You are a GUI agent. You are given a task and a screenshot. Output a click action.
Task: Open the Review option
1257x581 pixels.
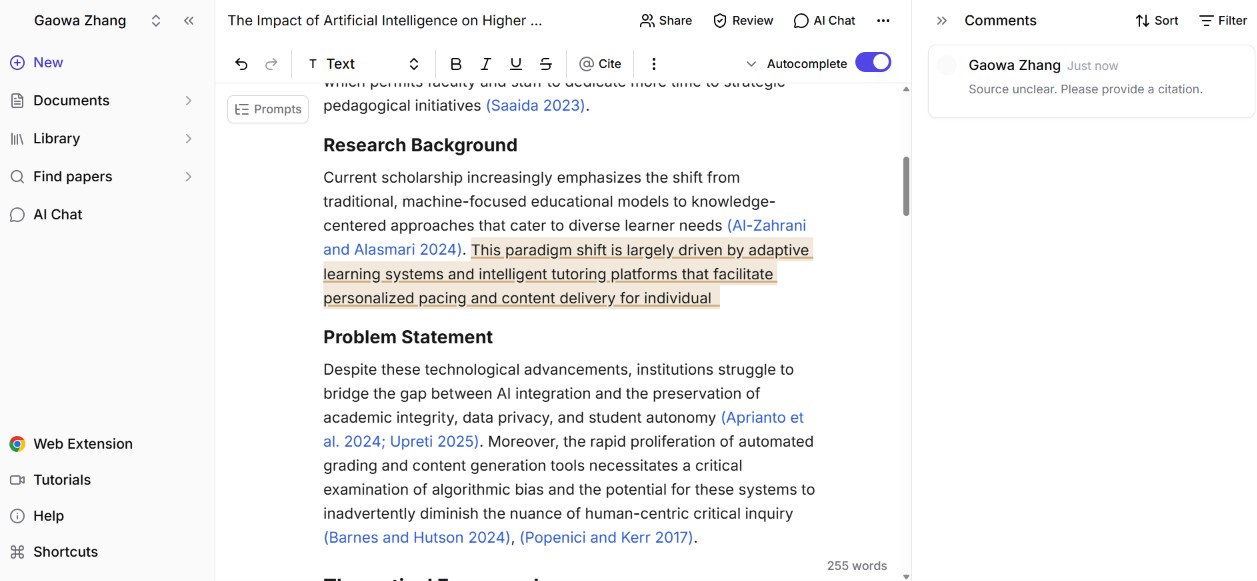click(743, 20)
